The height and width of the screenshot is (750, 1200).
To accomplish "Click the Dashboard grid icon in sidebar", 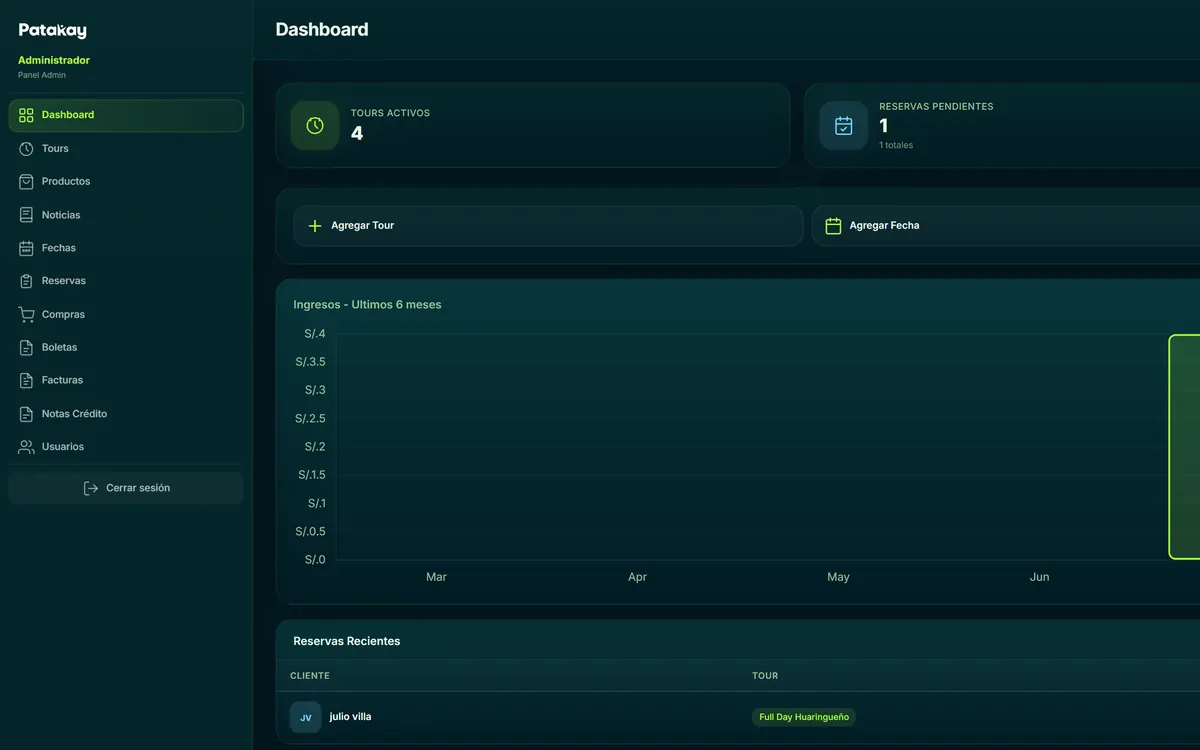I will click(x=26, y=115).
